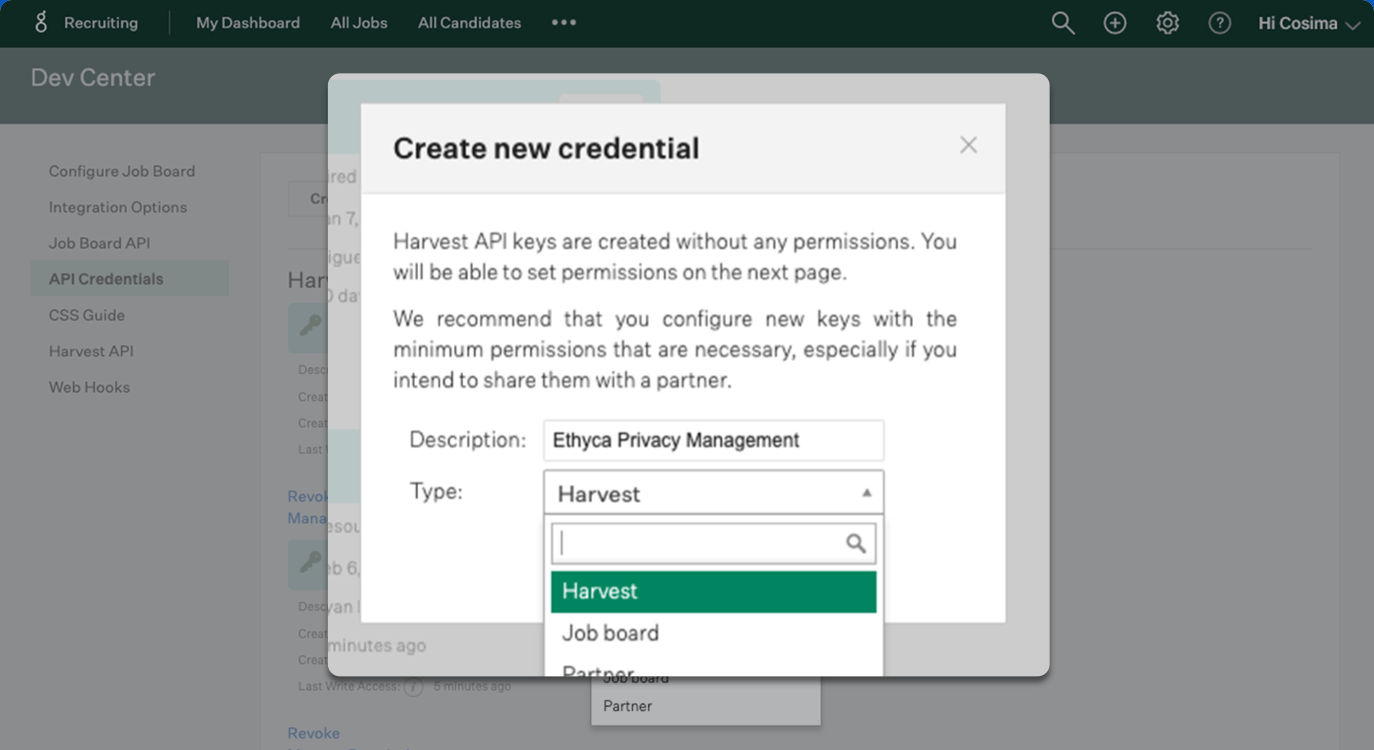
Task: Click the dropdown search box
Action: click(714, 543)
